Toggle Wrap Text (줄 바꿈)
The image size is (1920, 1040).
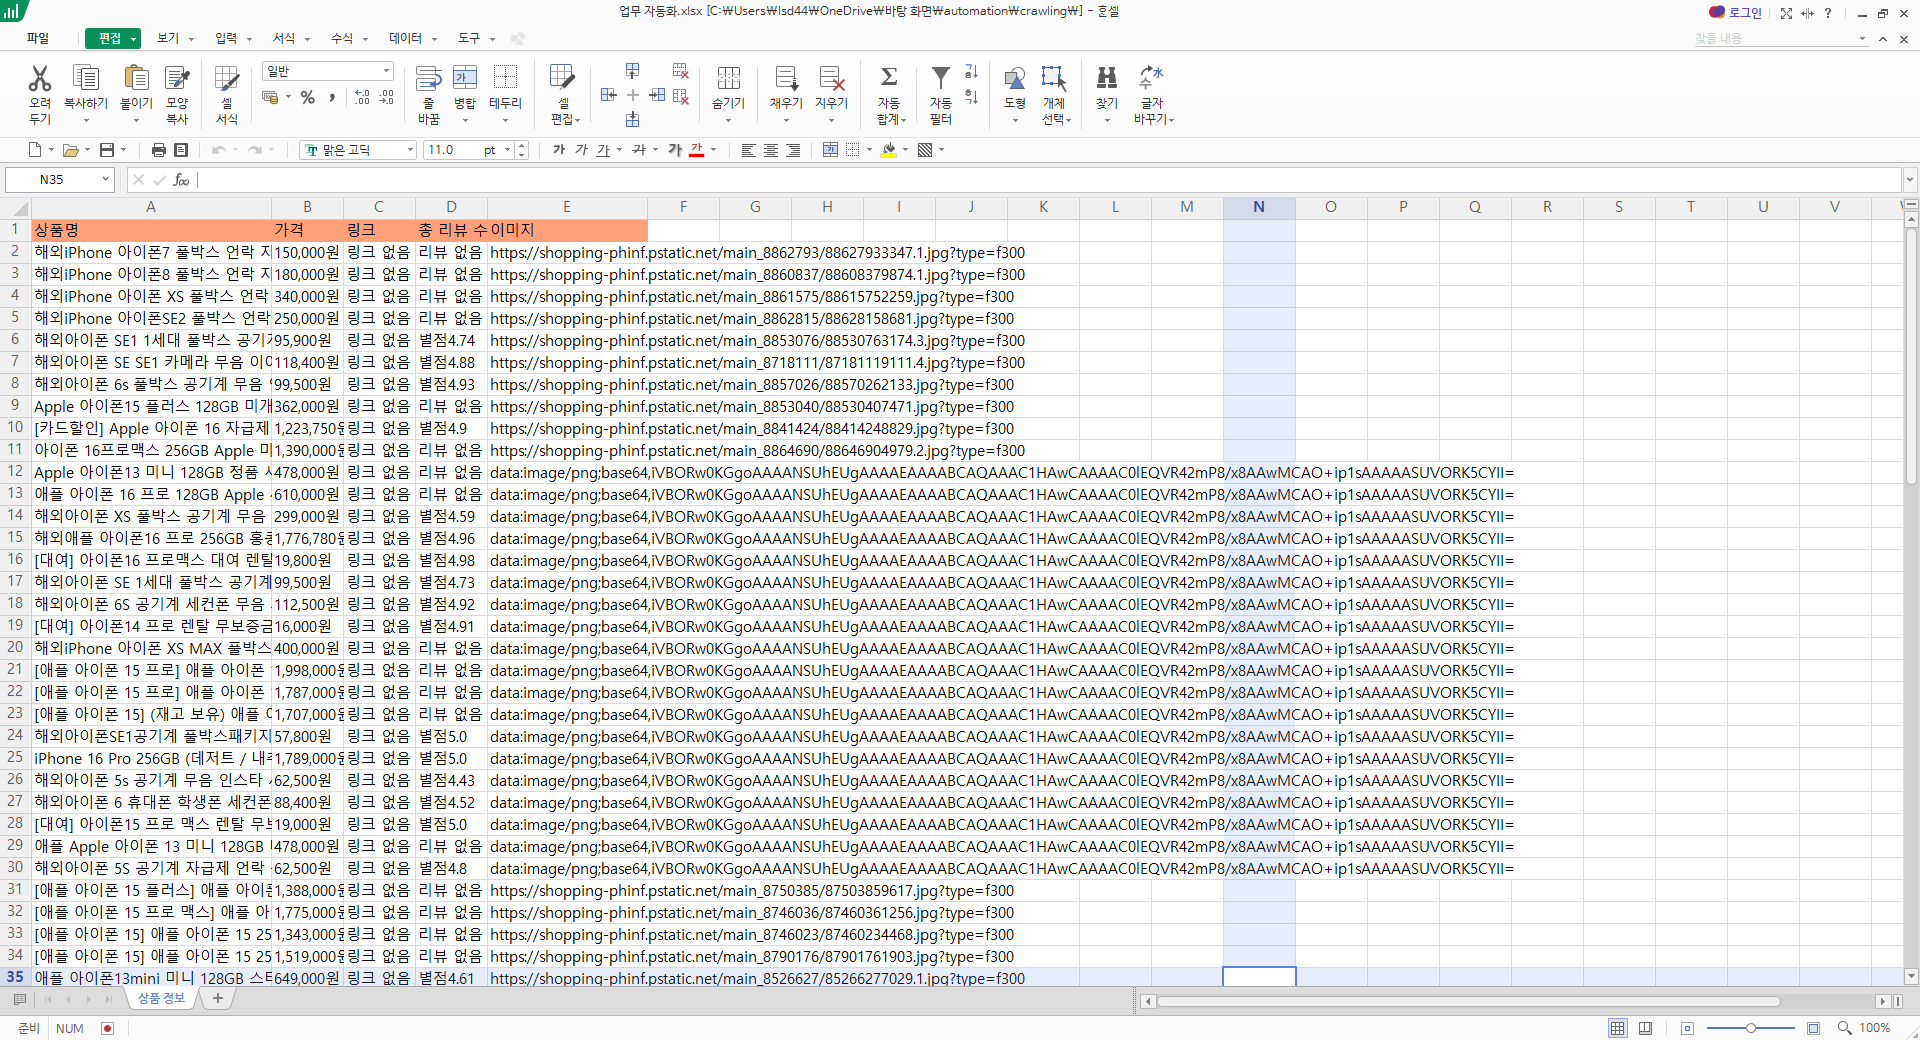click(x=429, y=79)
